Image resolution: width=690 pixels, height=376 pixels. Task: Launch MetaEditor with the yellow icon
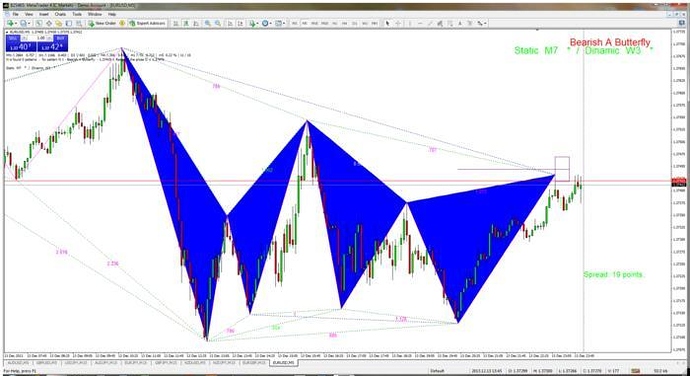(x=122, y=23)
